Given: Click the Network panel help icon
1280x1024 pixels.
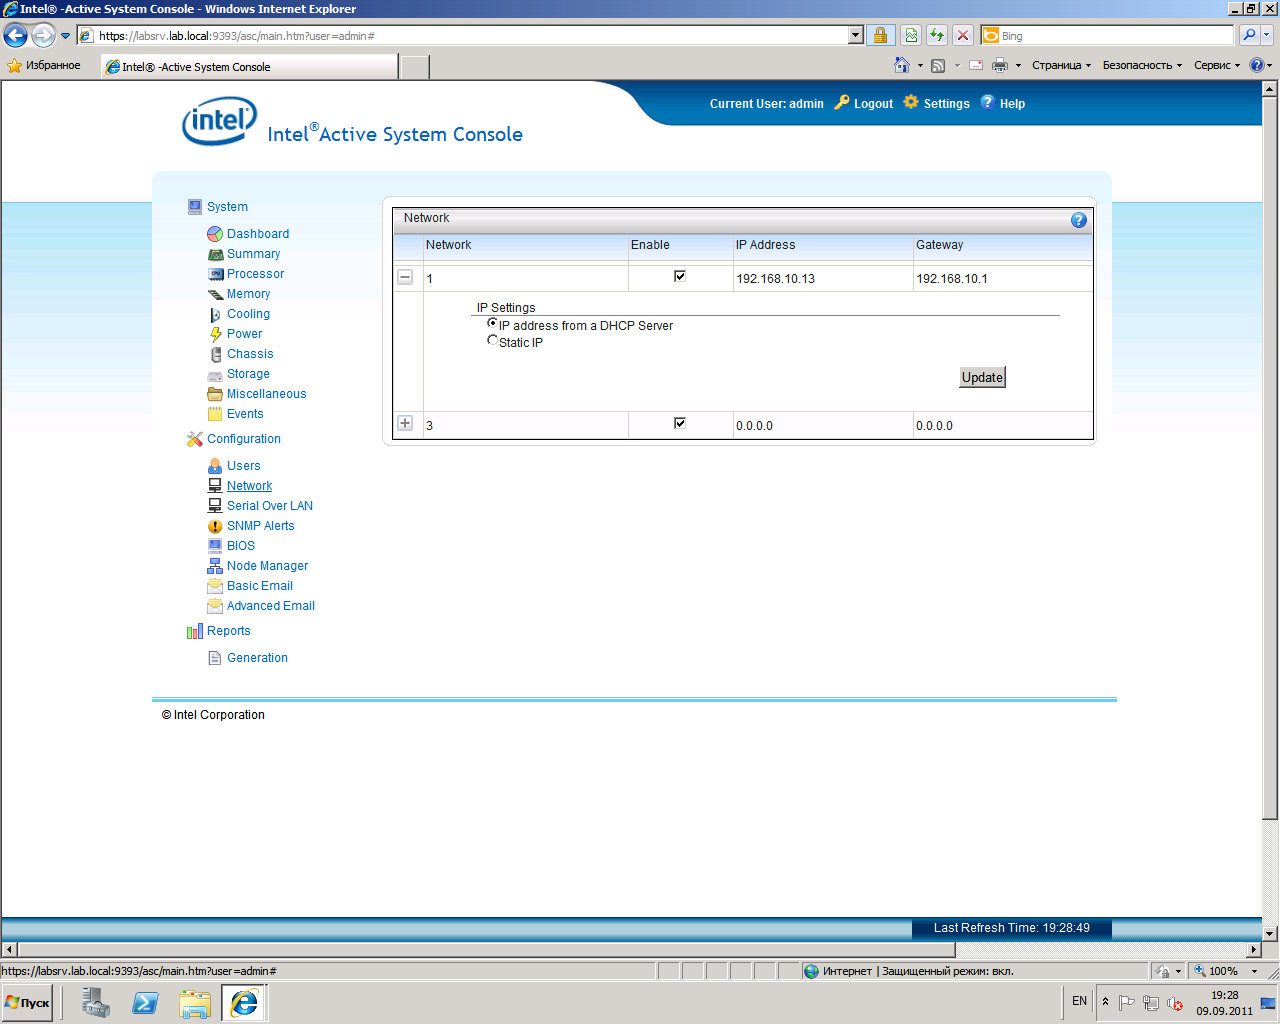Looking at the screenshot, I should [1078, 220].
